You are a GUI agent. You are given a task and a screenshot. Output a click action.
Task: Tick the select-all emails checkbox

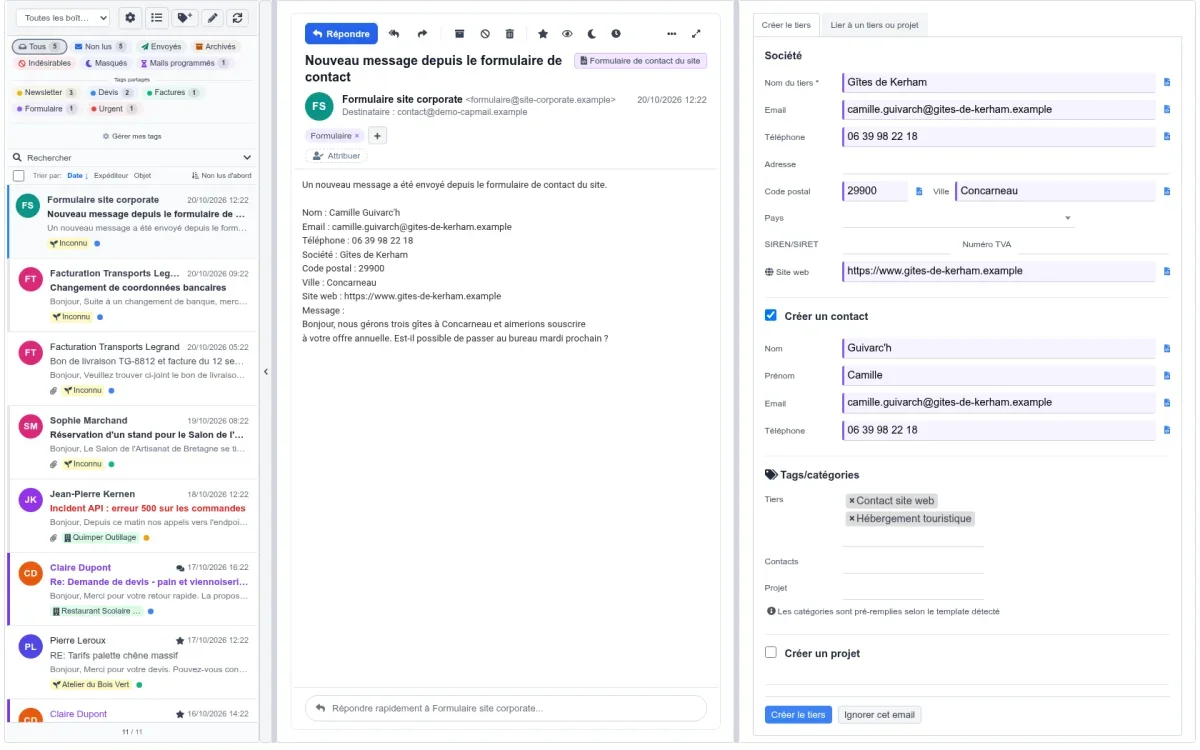click(18, 175)
